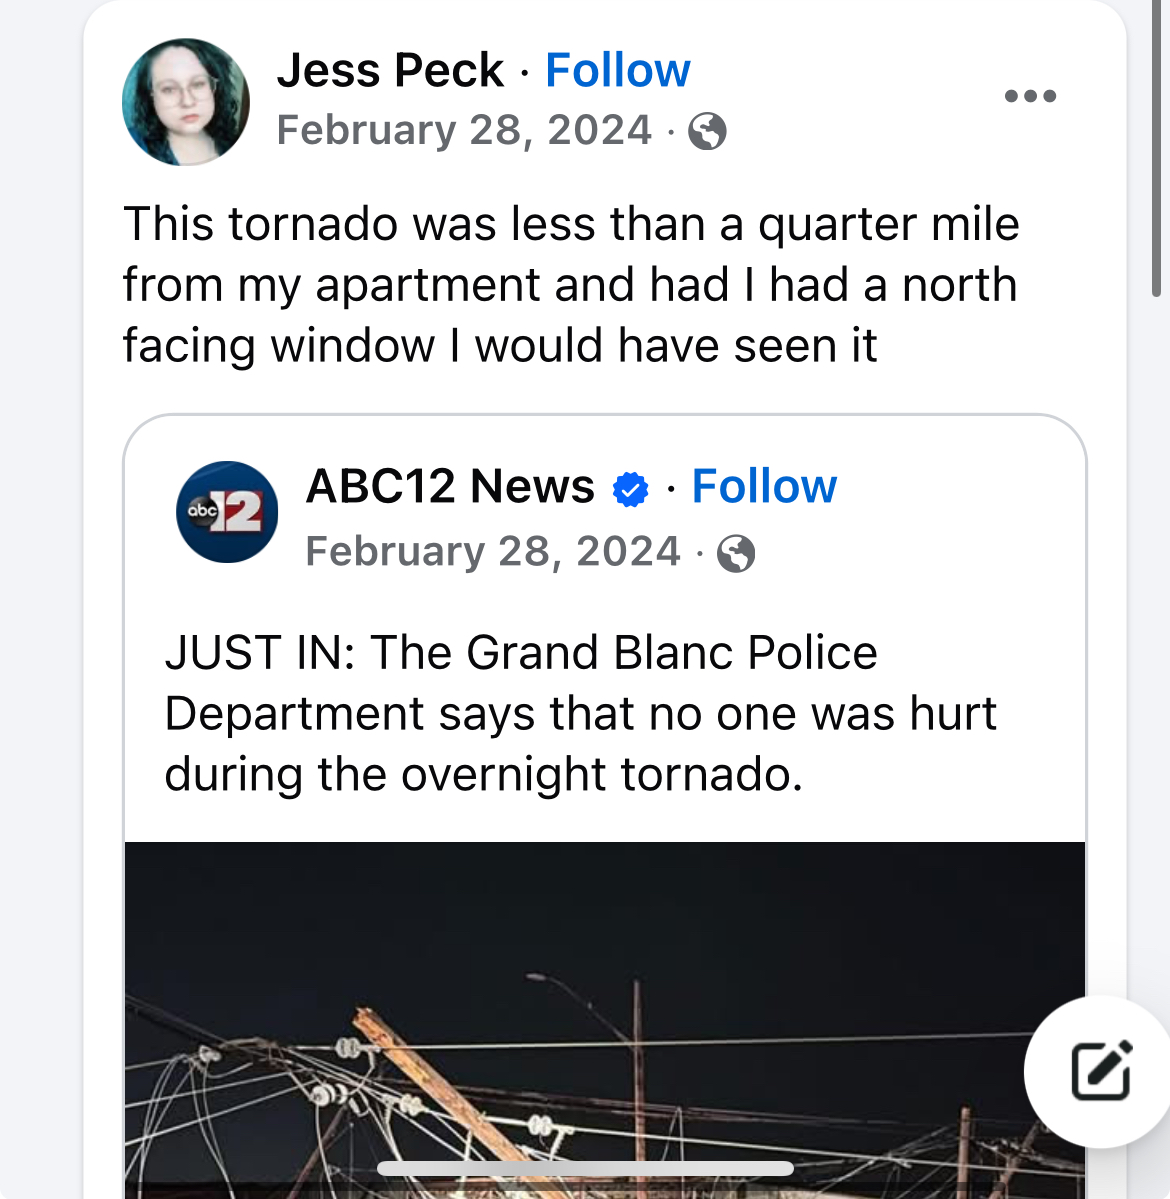Click Jess Peck's February 28, 2024 timestamp
The width and height of the screenshot is (1170, 1199).
coord(464,130)
